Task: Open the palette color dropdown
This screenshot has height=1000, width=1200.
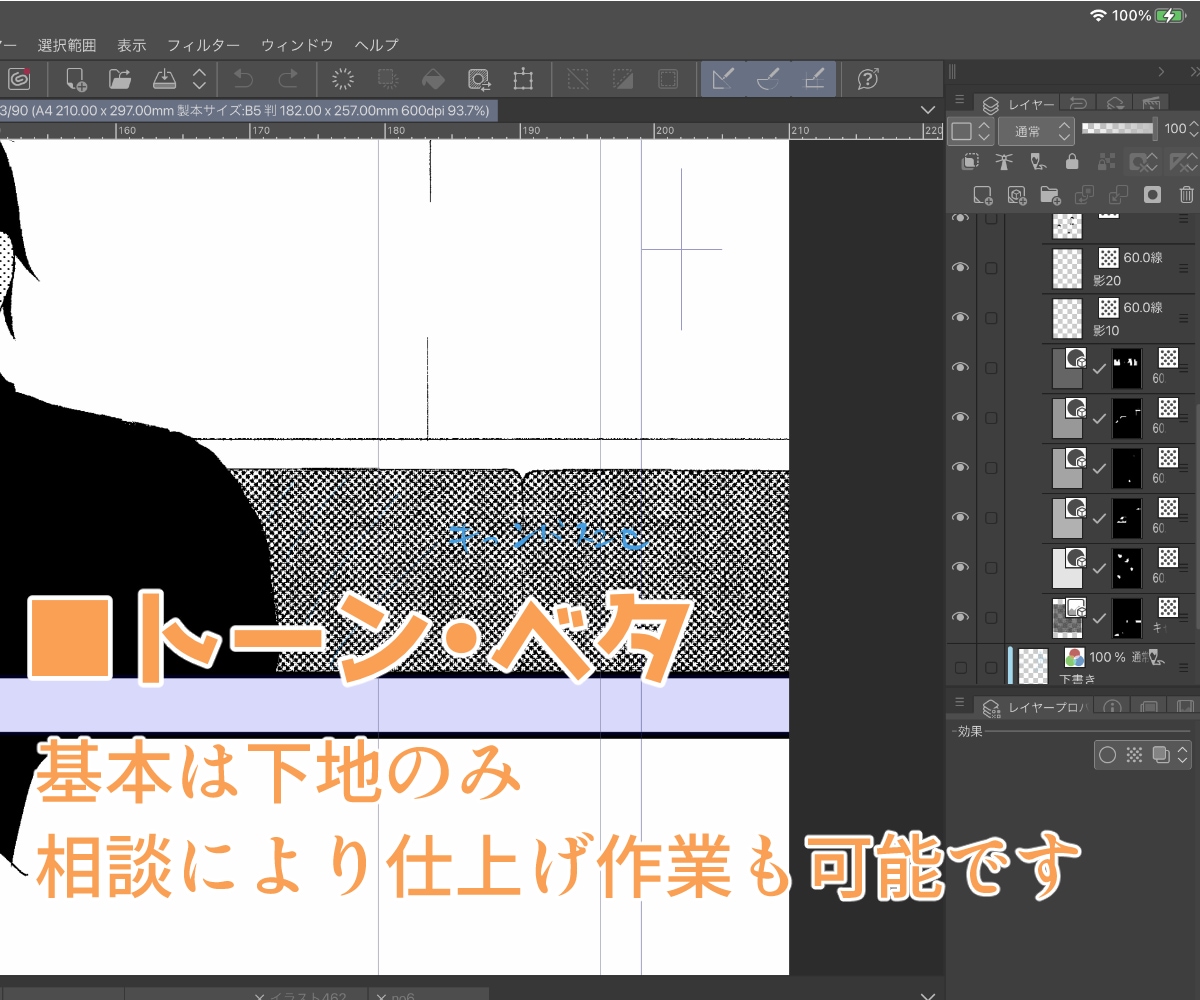Action: pyautogui.click(x=971, y=131)
